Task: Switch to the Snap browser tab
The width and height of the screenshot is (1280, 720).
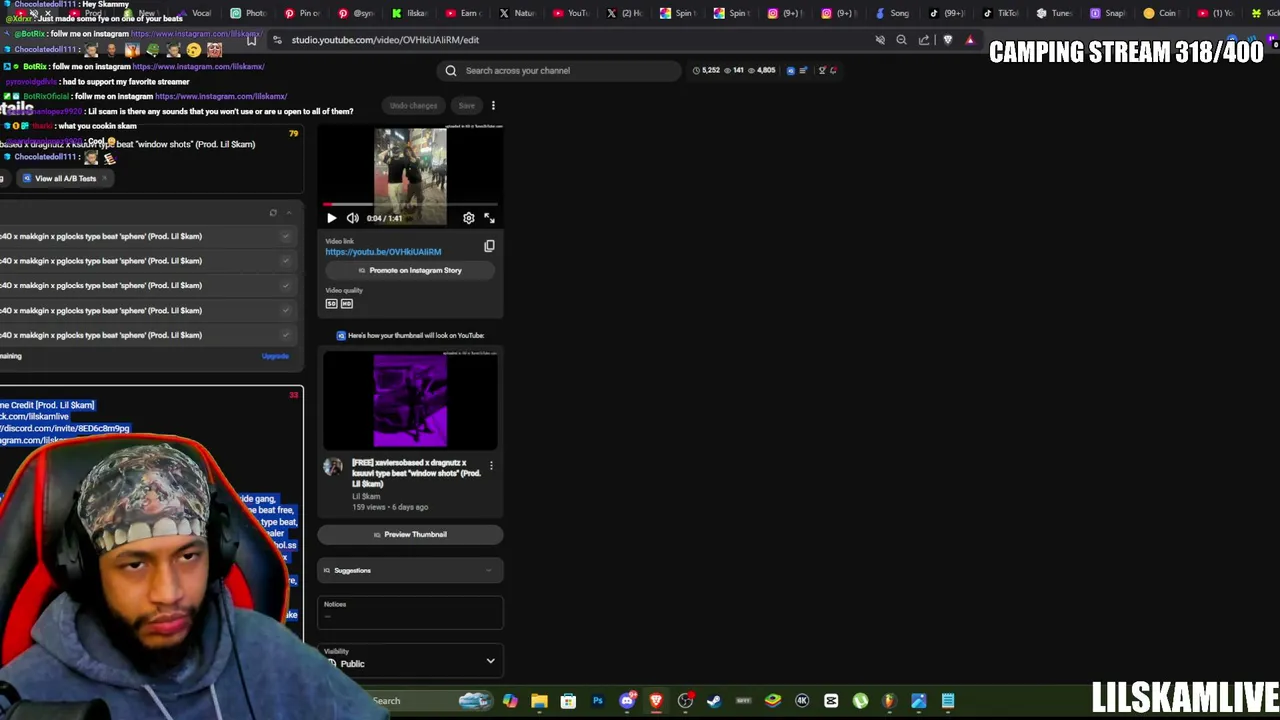Action: pos(1109,13)
